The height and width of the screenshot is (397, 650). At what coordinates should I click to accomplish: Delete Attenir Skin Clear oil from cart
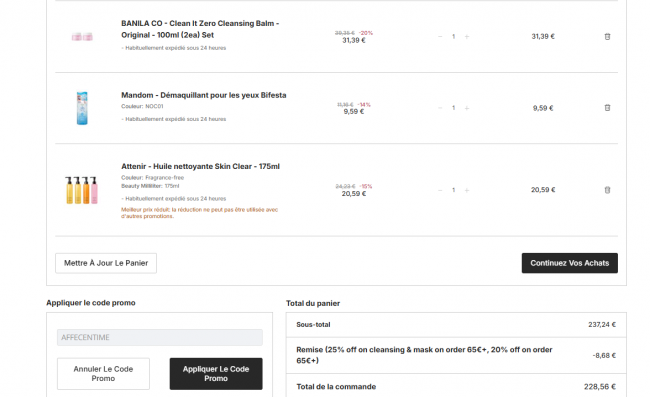tap(607, 190)
